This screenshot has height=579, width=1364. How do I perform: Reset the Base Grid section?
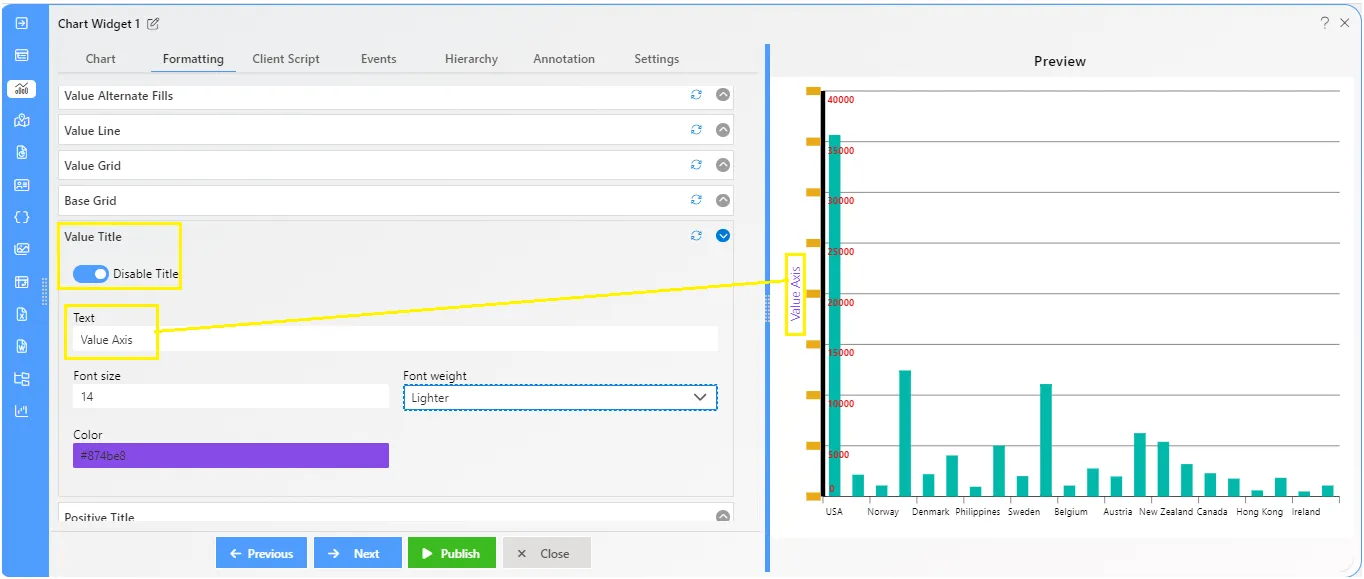click(696, 200)
